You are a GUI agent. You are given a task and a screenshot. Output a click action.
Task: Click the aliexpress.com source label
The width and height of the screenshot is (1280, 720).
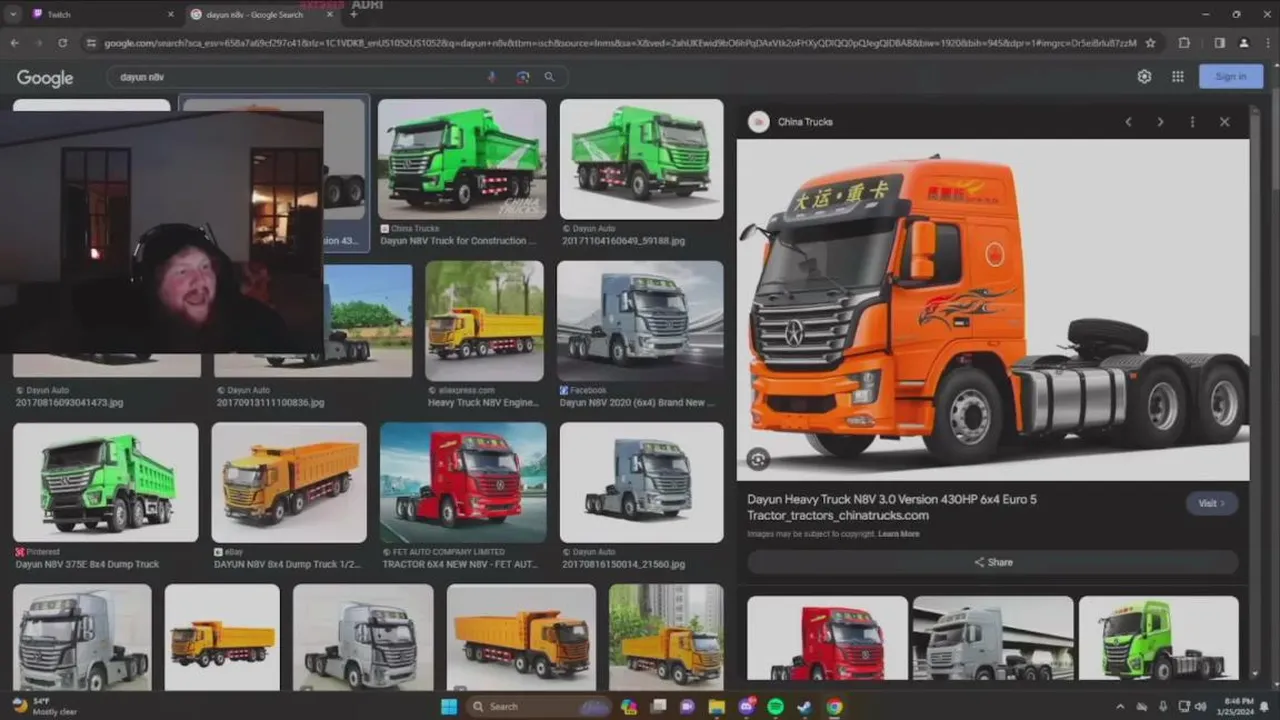pos(466,390)
